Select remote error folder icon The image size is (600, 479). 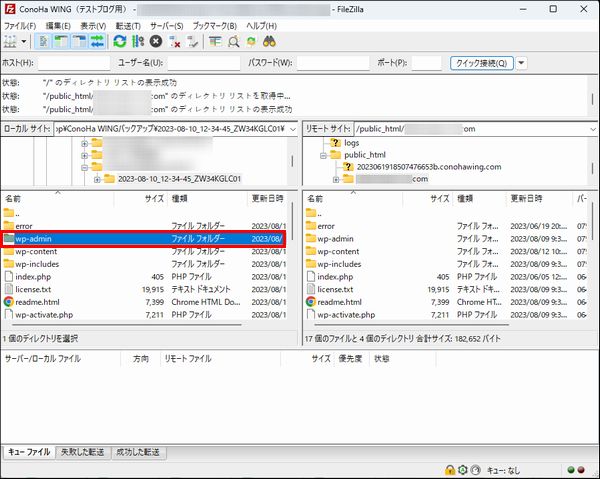(311, 226)
